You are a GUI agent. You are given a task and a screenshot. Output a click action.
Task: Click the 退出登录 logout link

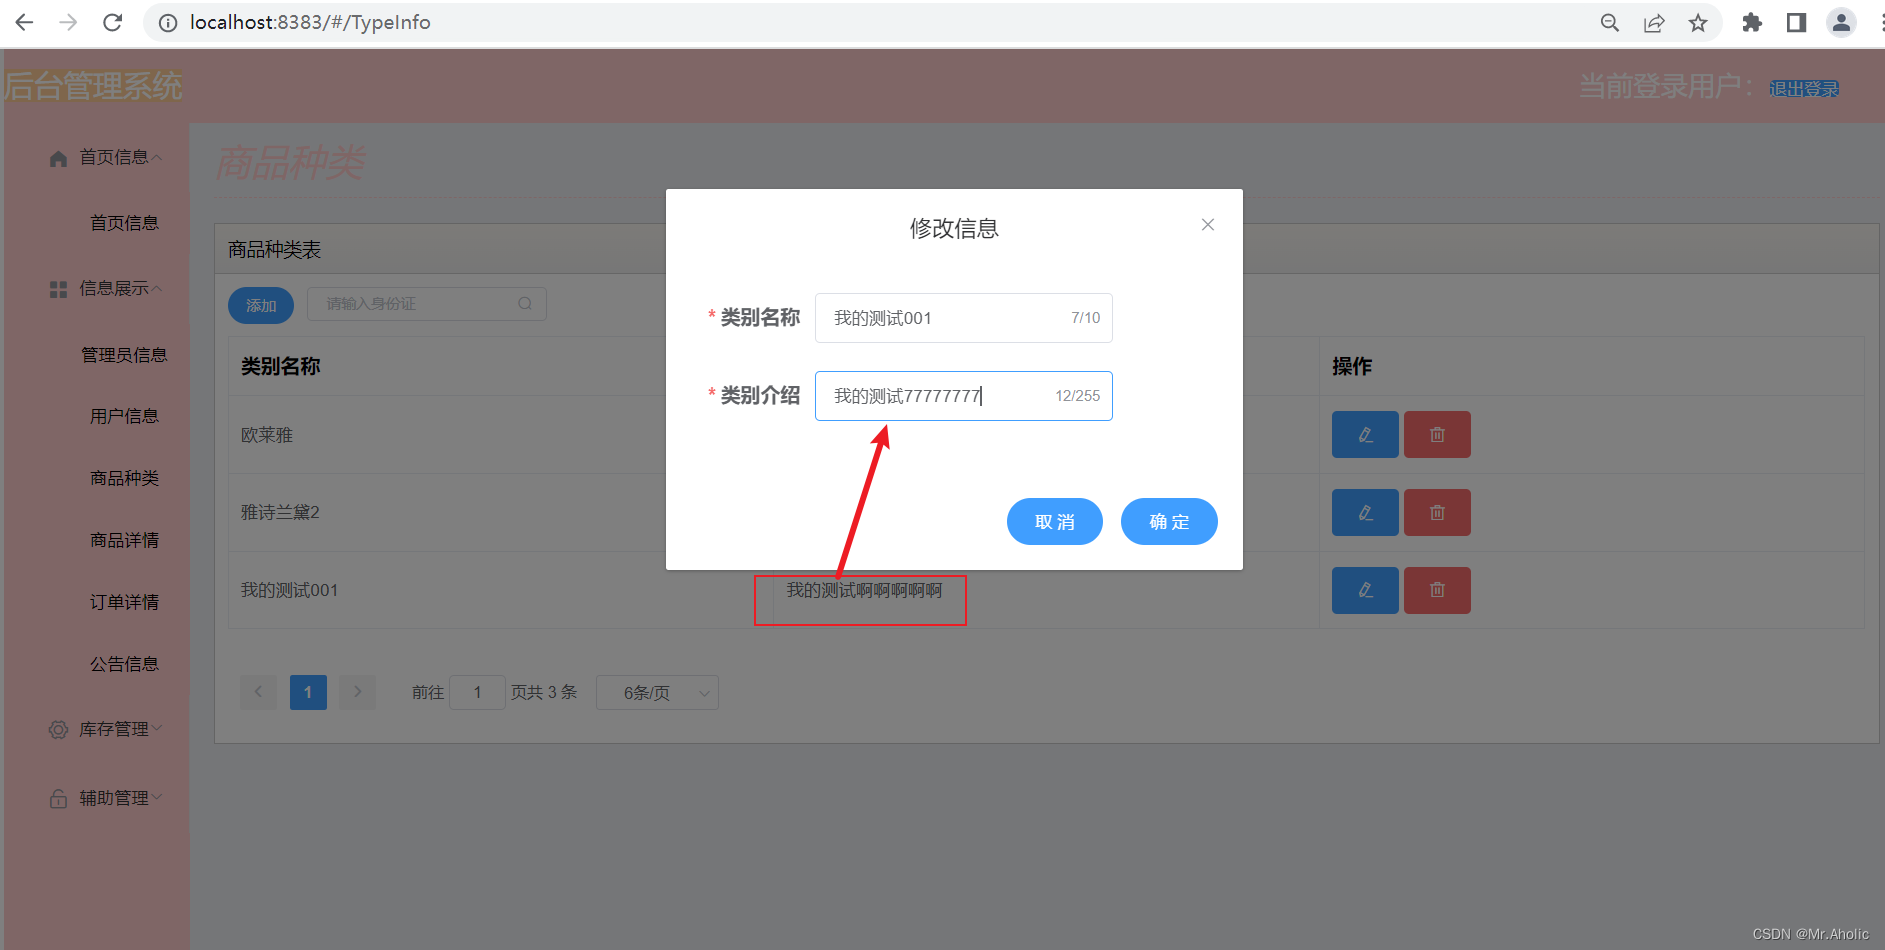[x=1803, y=88]
